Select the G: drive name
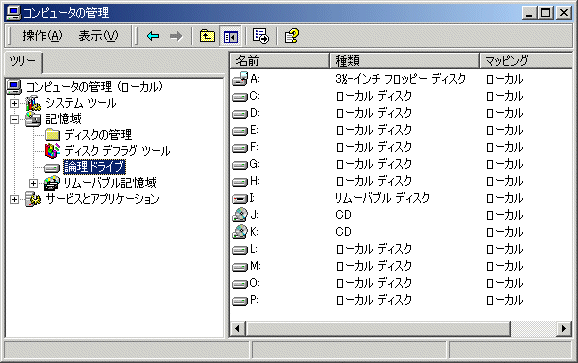578x363 pixels. coord(255,164)
